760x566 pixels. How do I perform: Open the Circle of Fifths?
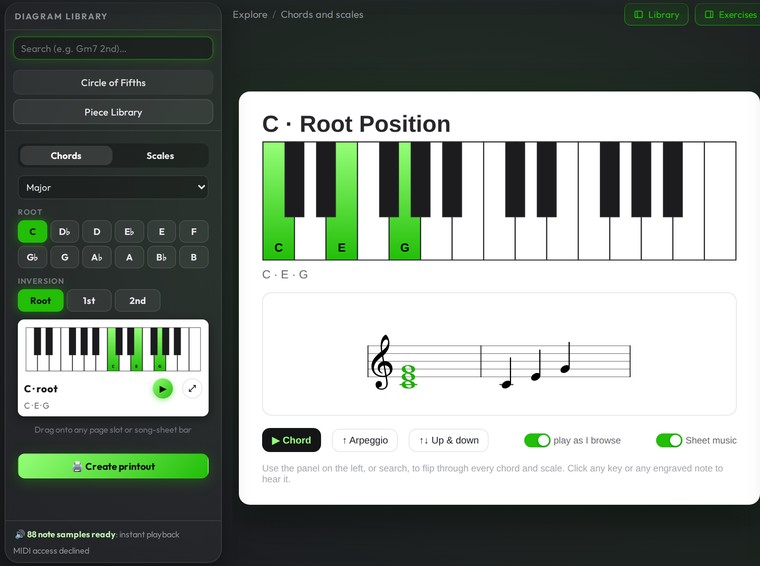(113, 82)
